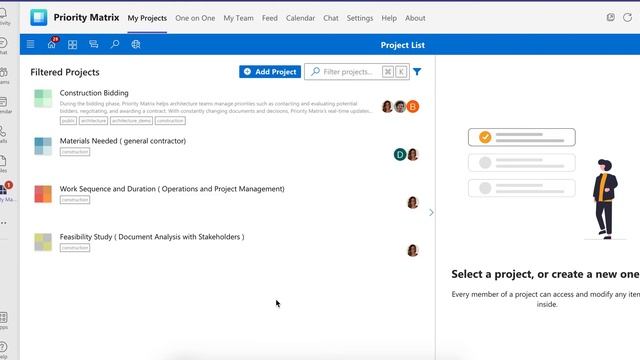Switch to the Calendar tab
Viewport: 640px width, 360px height.
(x=300, y=18)
